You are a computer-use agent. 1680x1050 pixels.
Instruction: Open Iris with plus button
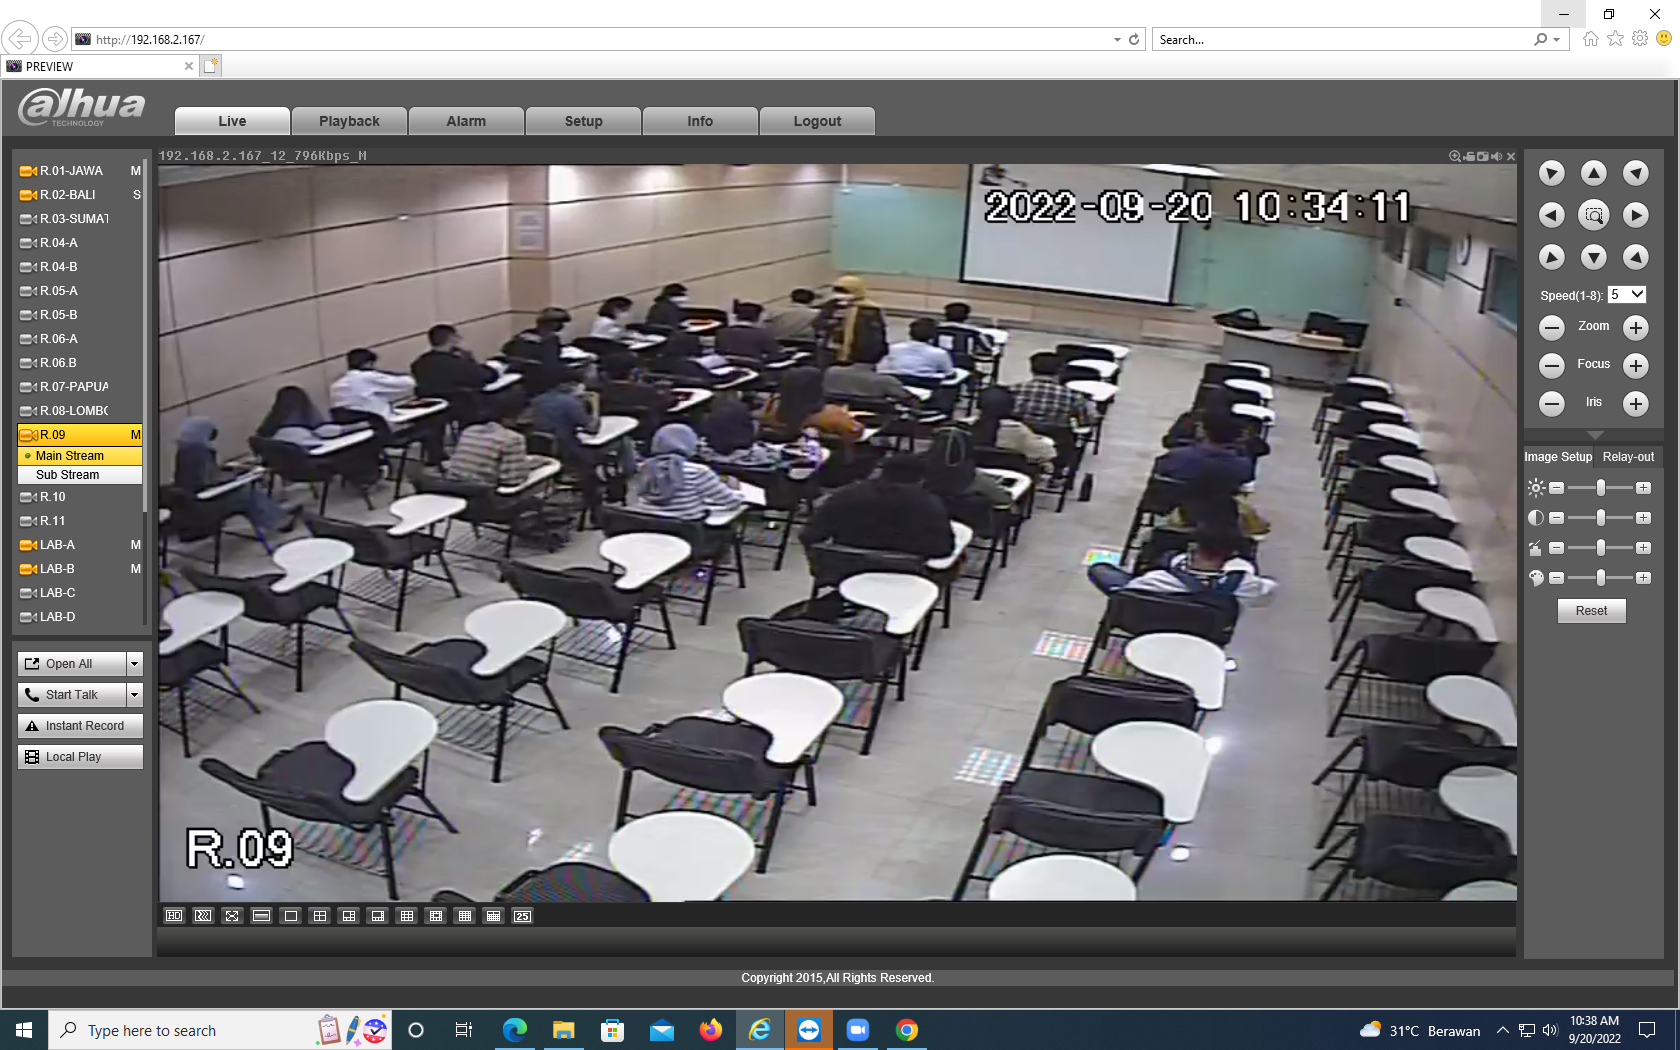[1635, 403]
